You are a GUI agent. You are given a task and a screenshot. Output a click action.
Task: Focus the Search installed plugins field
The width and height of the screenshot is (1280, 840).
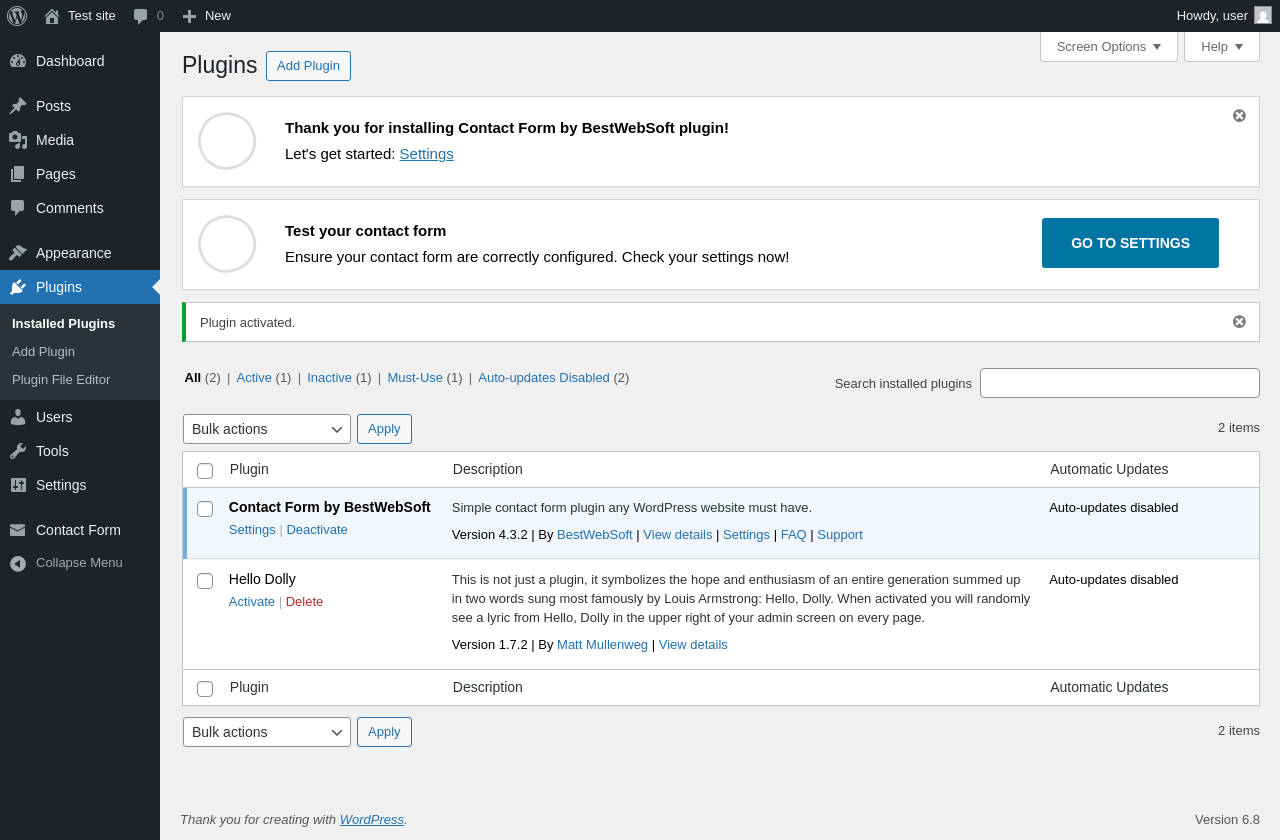coord(1119,383)
